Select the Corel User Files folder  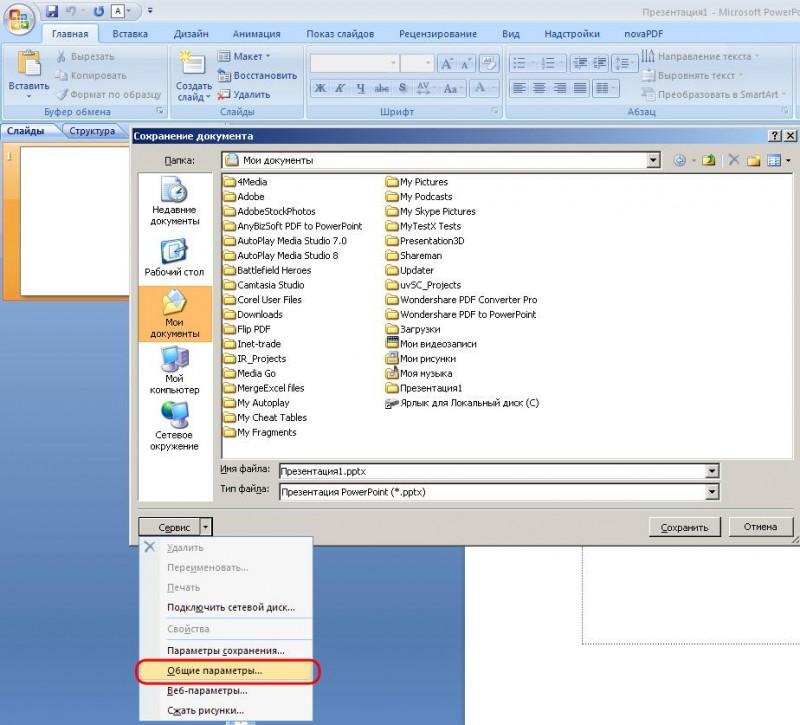[263, 300]
